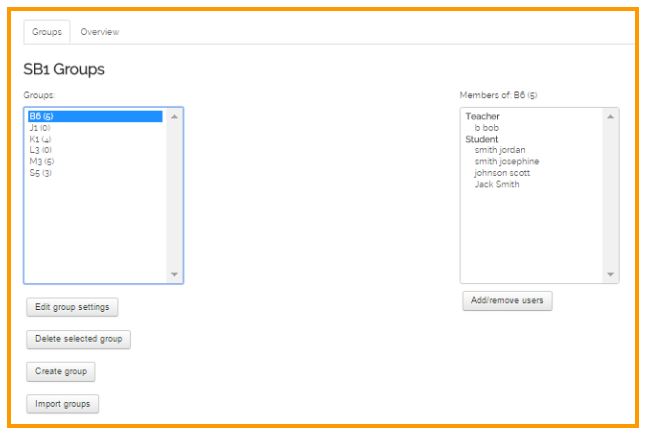Select group S5 (3) in list

coord(95,173)
